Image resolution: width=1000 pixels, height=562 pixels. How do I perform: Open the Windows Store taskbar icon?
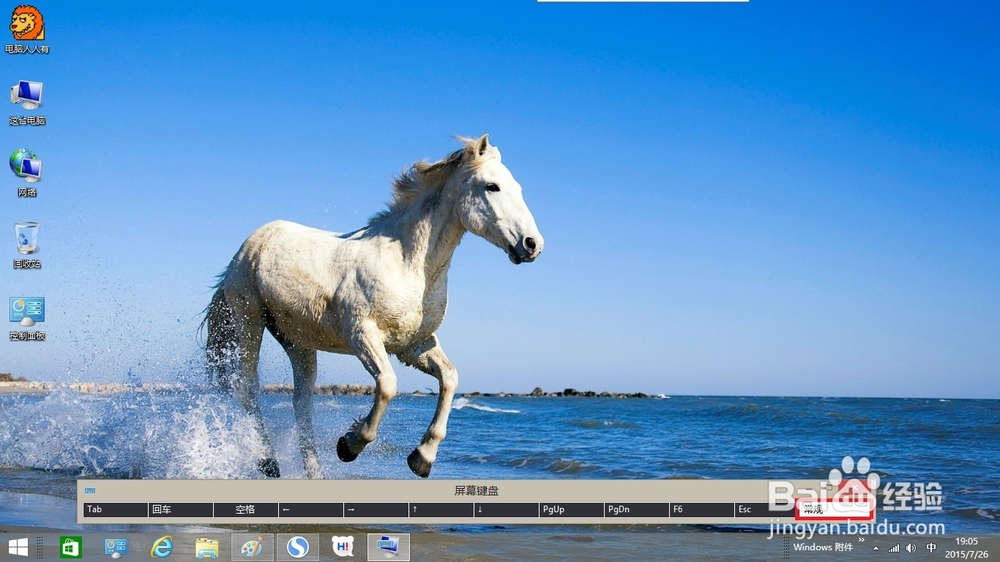[x=70, y=547]
